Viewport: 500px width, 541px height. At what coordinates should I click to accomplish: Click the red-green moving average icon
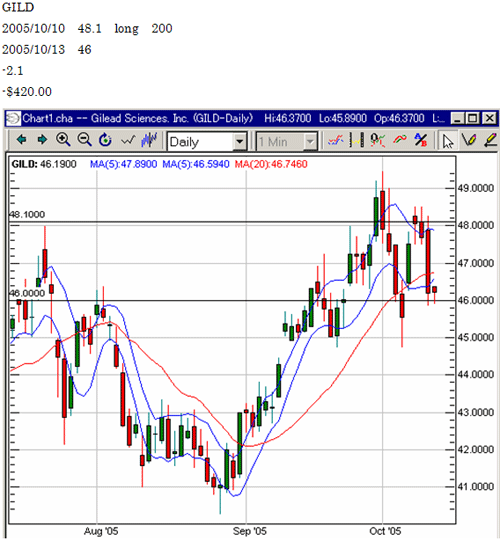click(399, 140)
